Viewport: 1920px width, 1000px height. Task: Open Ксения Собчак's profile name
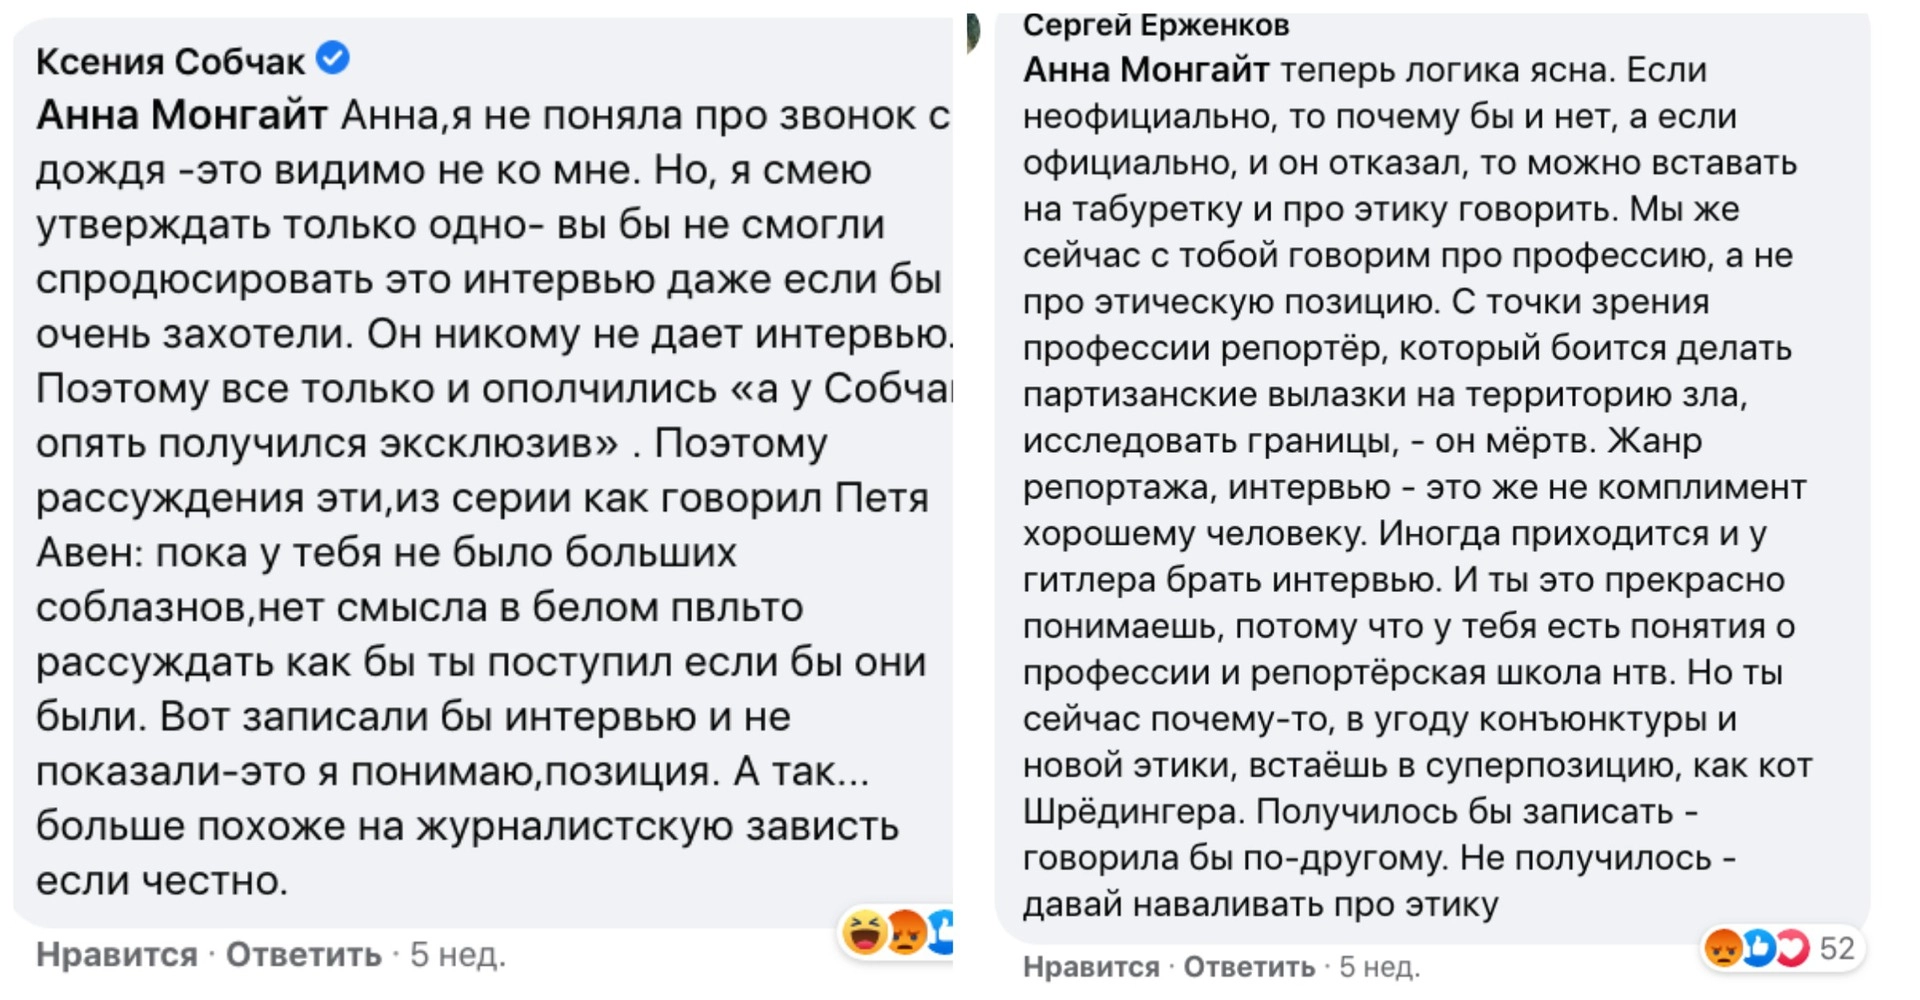(170, 62)
